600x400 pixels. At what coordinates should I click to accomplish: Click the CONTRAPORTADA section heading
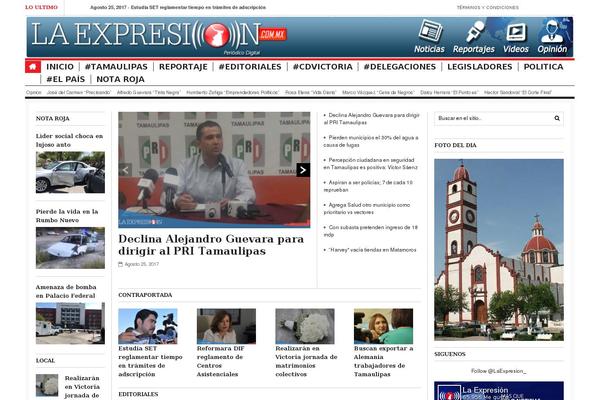tap(145, 295)
